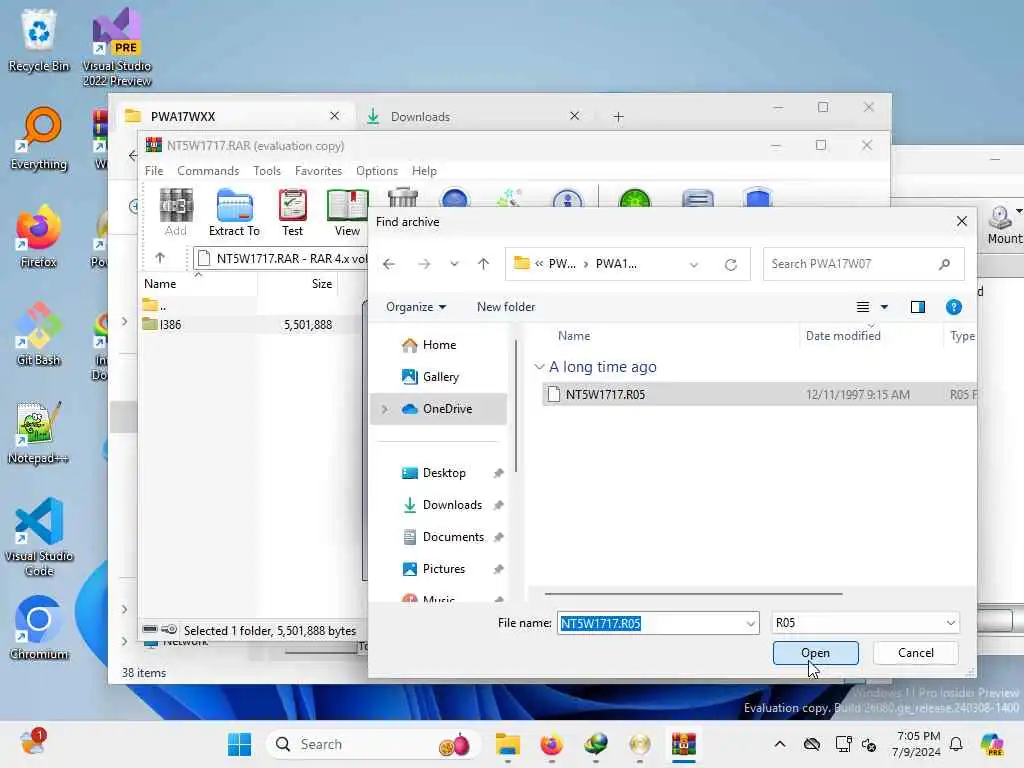Open Git Bash desktop icon
The width and height of the screenshot is (1024, 768).
coord(39,334)
